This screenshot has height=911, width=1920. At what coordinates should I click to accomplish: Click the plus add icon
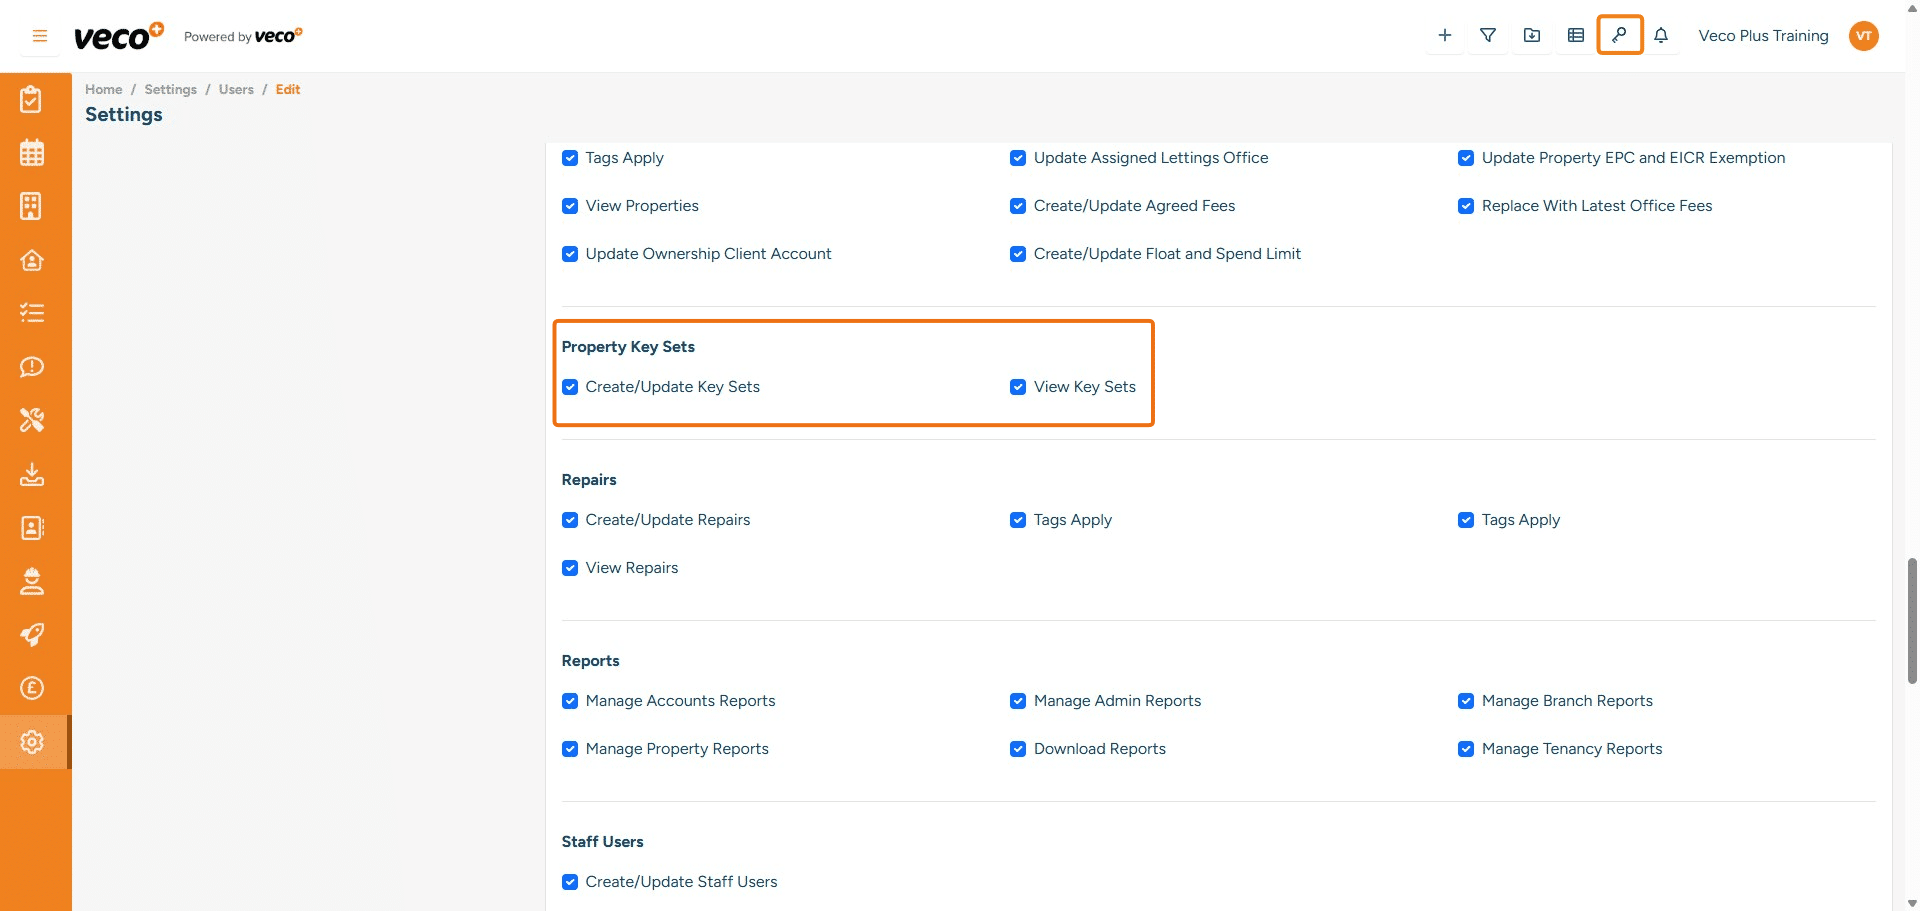pos(1445,35)
